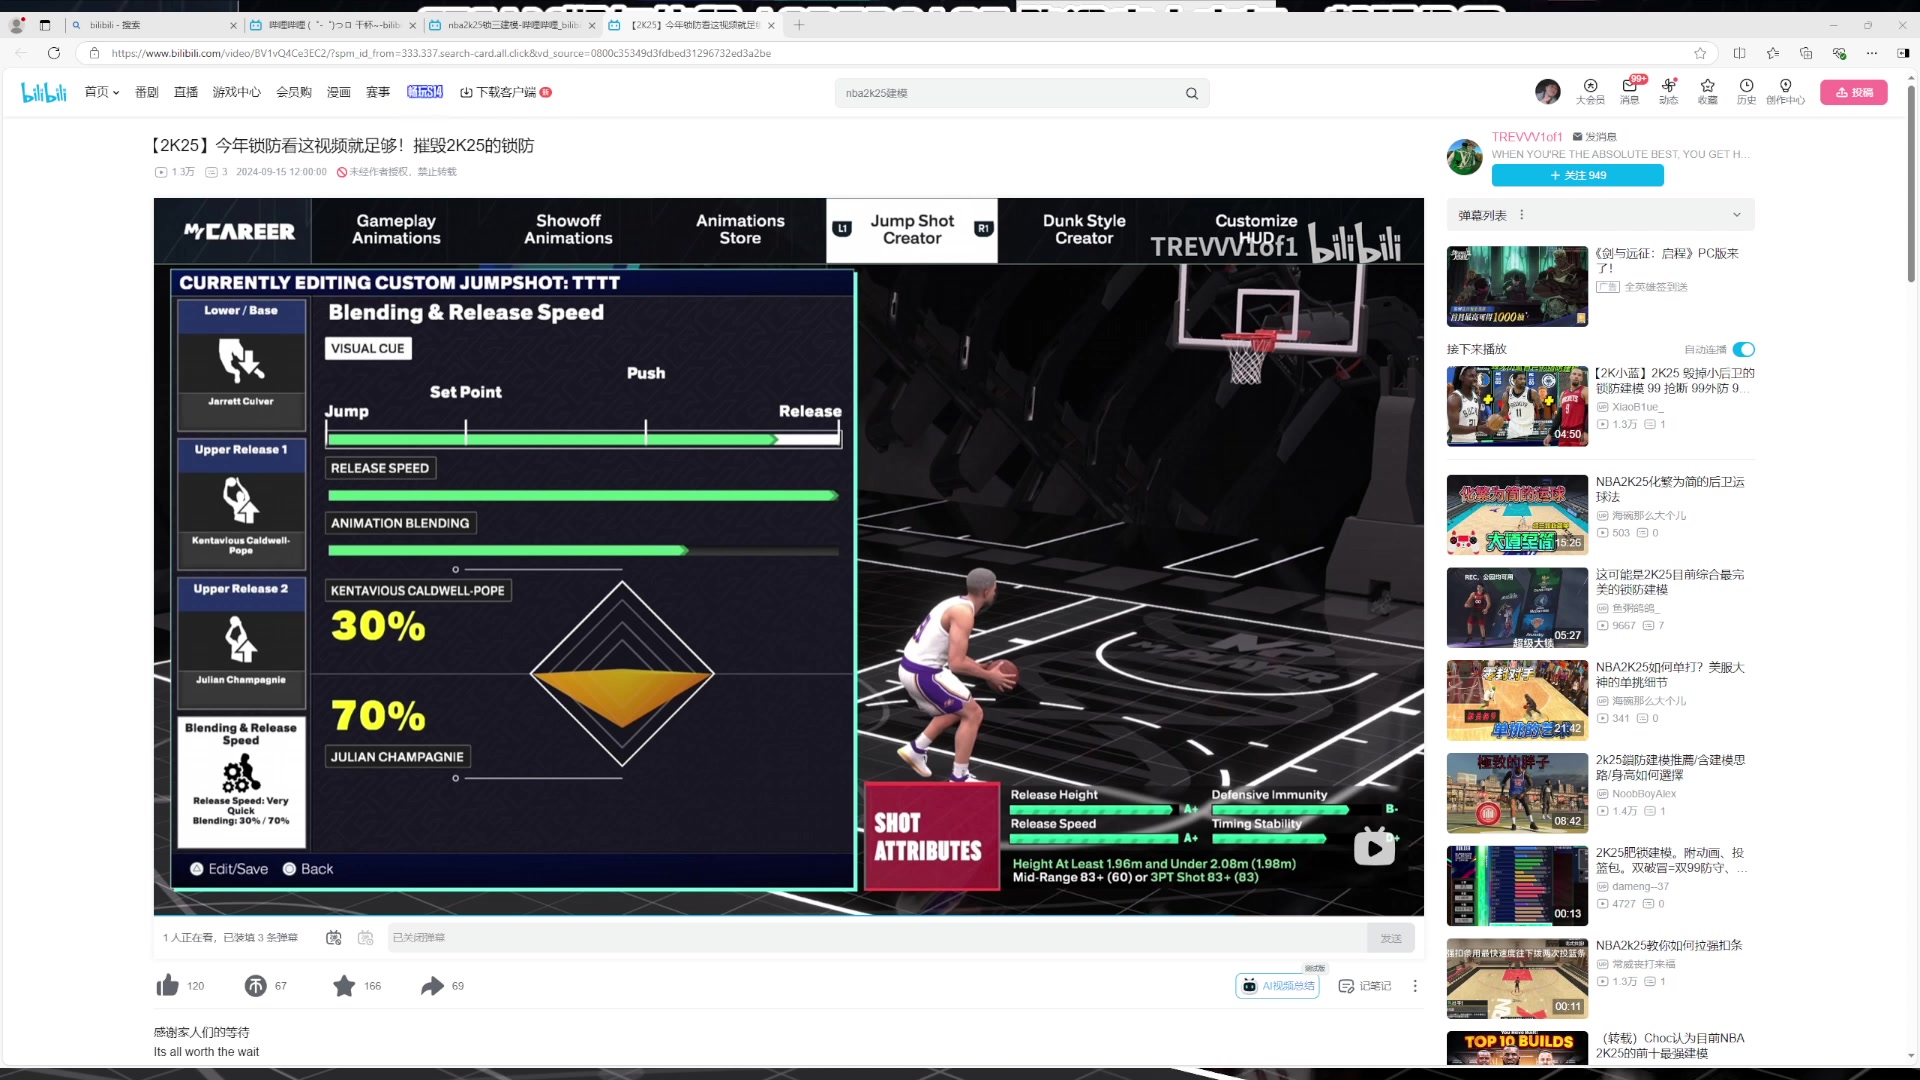Open the AI视频总结 summary button
This screenshot has height=1080, width=1920.
[1278, 986]
